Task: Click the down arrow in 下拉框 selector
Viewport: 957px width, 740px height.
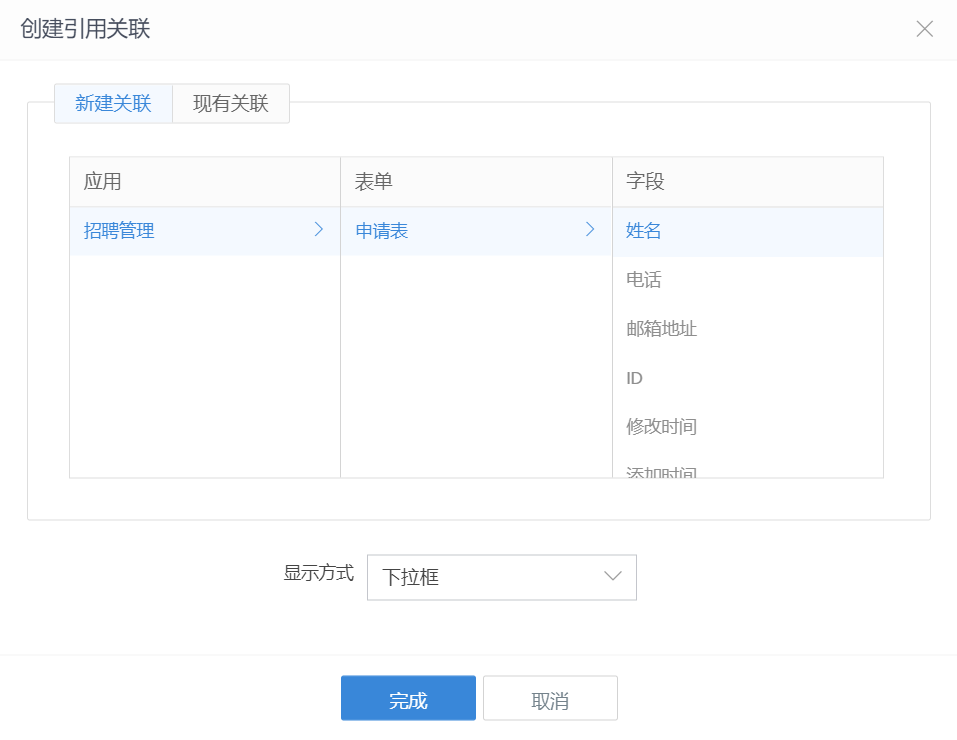Action: click(x=613, y=577)
